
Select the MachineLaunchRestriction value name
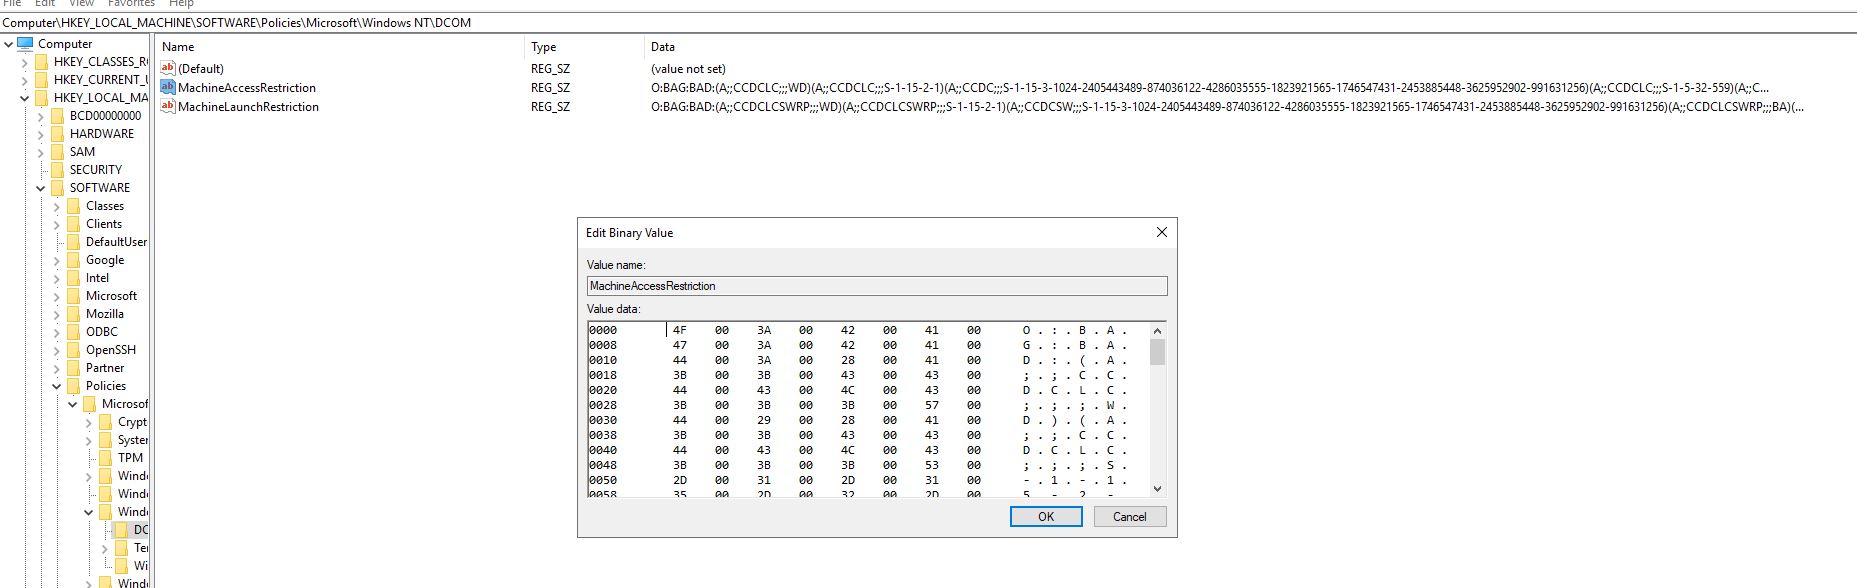point(248,106)
